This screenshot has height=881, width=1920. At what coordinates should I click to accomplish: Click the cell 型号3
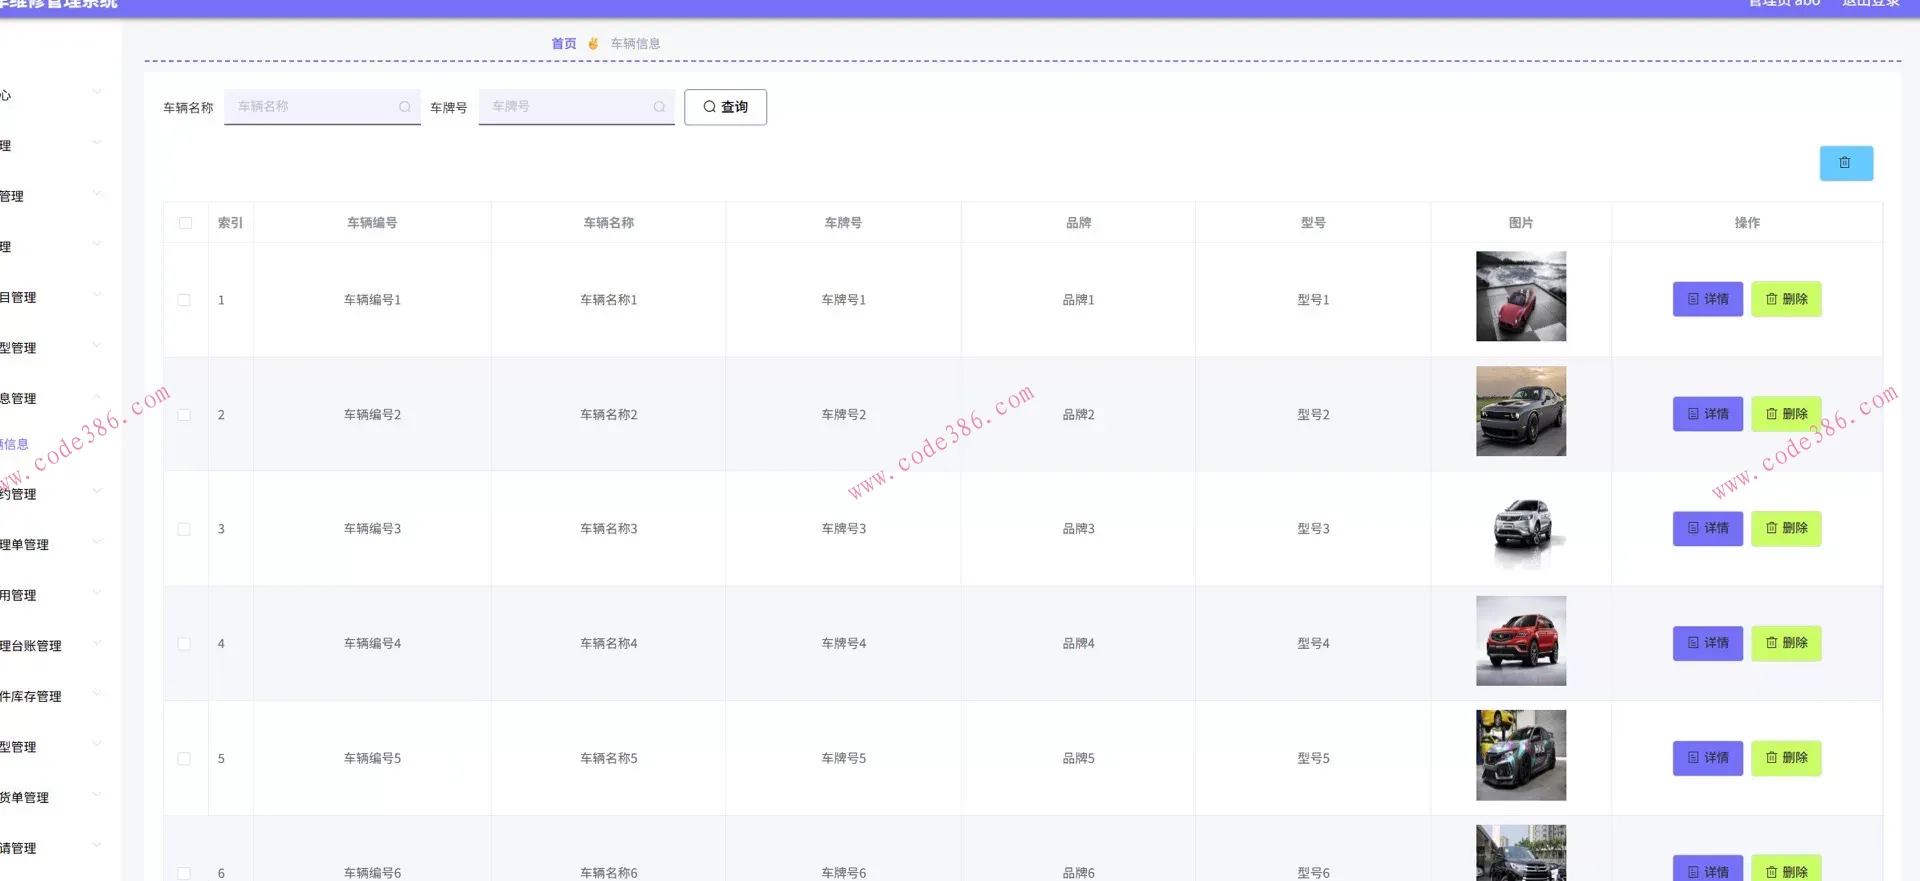[x=1313, y=529]
